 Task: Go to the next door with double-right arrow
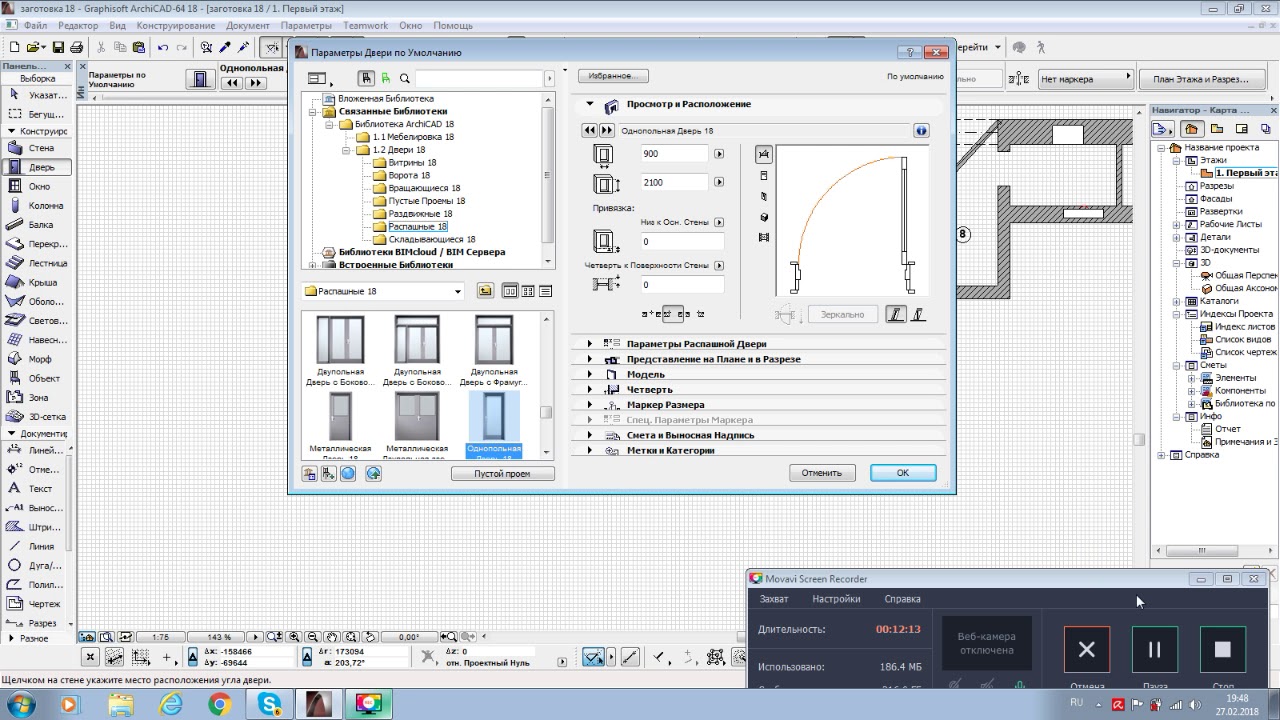(606, 130)
